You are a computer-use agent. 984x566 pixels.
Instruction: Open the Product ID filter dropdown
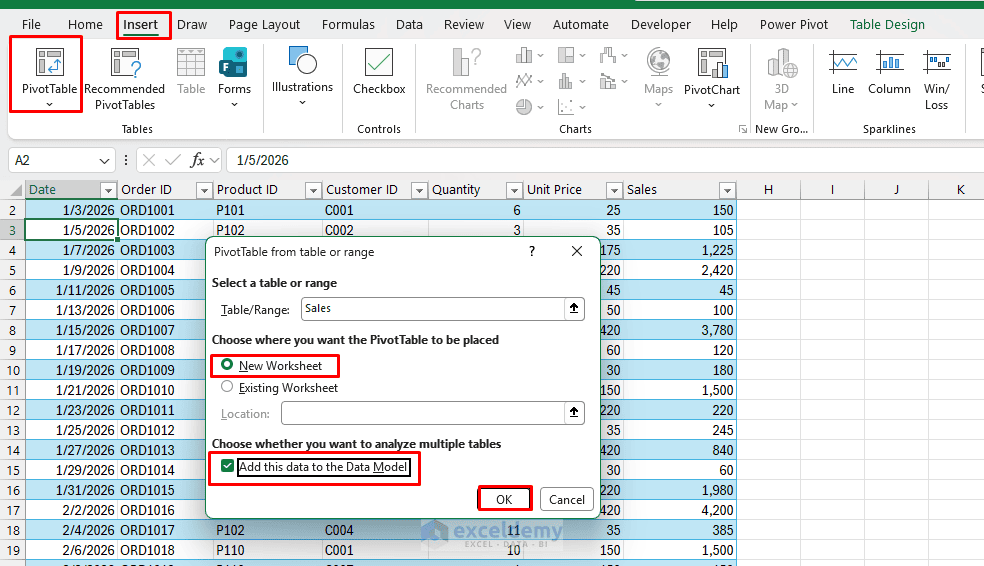313,190
